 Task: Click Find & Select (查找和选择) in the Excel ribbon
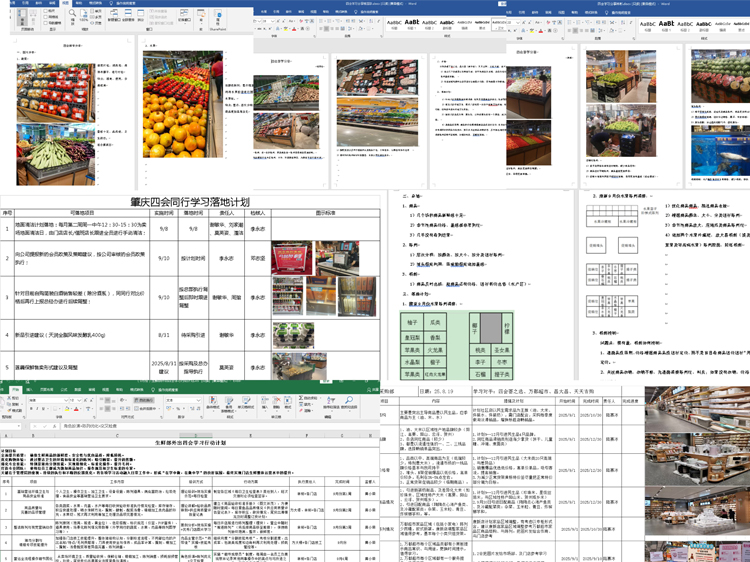pyautogui.click(x=345, y=402)
